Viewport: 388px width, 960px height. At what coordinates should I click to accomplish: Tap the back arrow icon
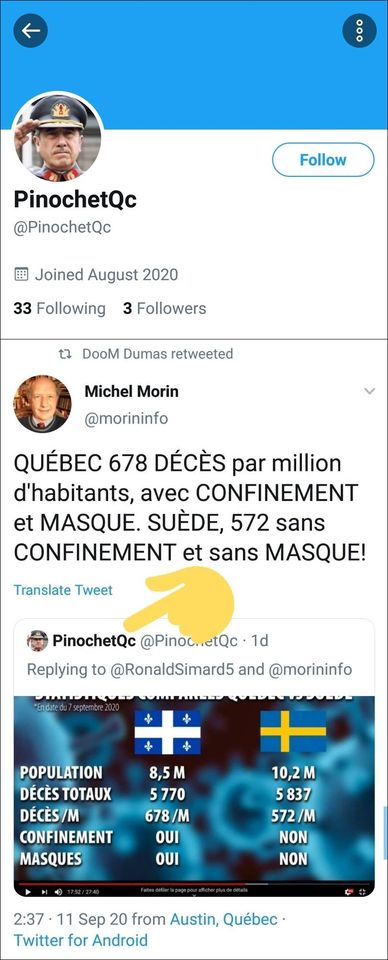31,31
